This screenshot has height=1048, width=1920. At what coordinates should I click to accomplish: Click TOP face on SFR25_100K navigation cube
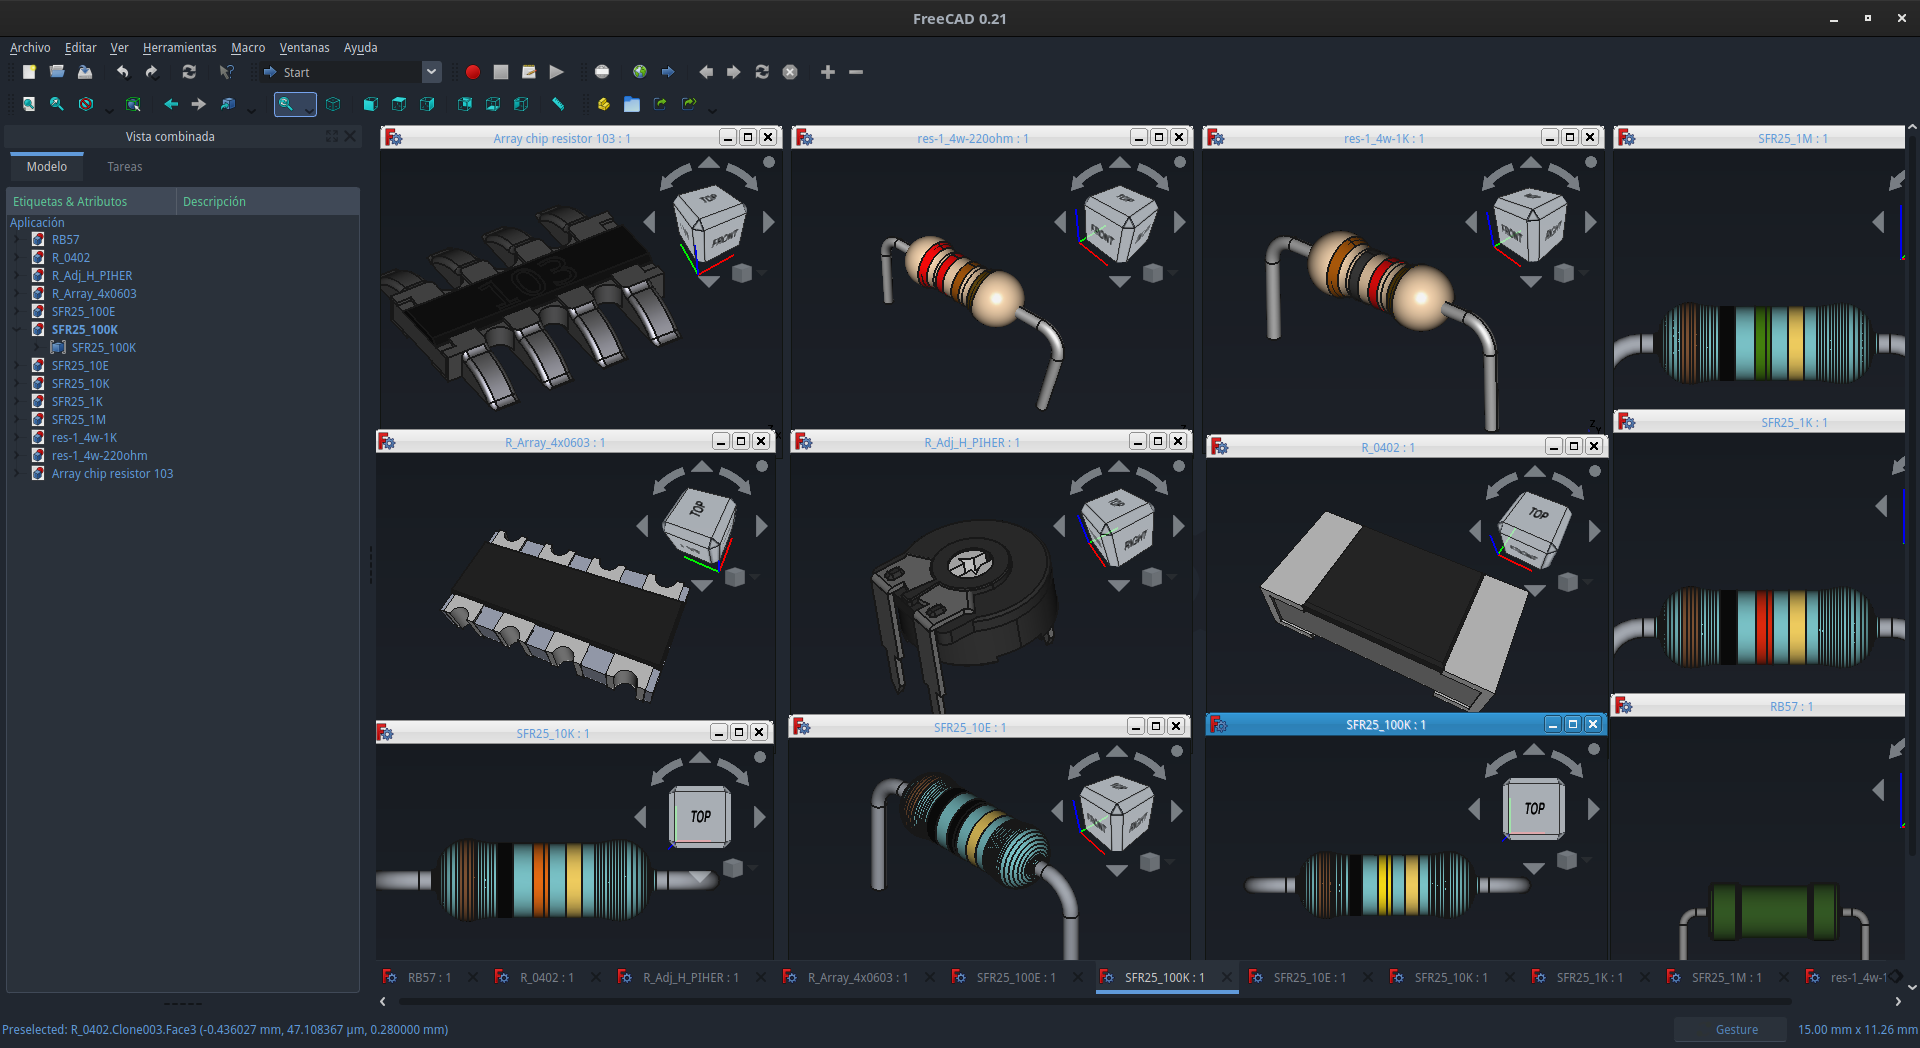pos(1534,808)
